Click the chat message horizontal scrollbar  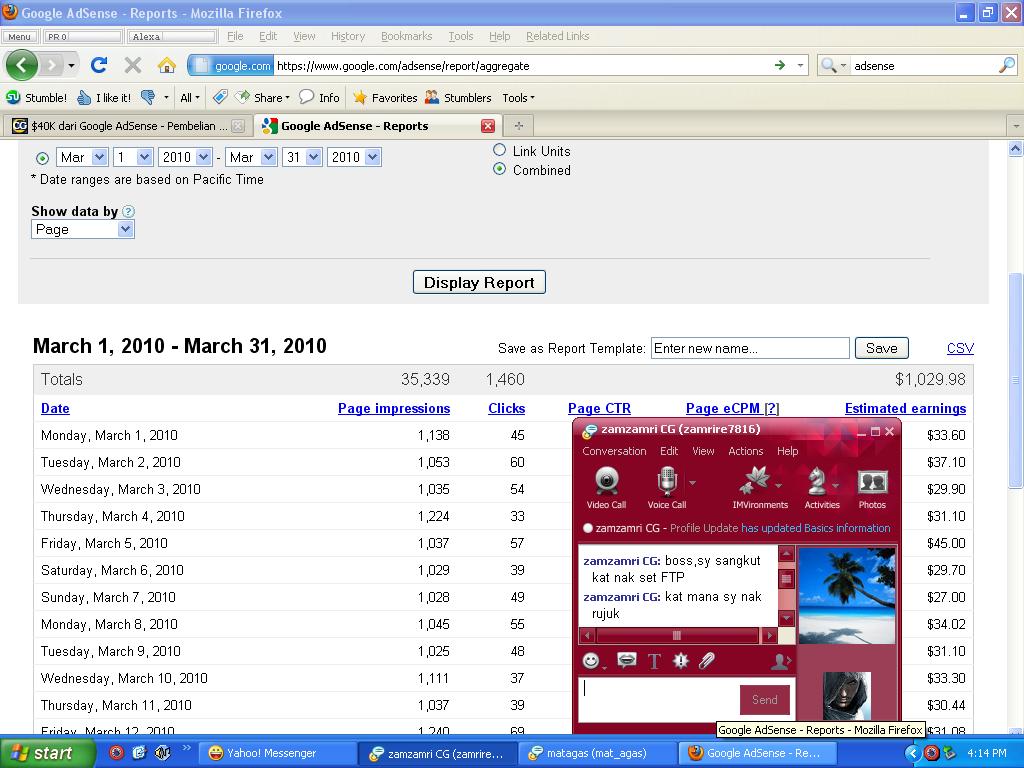[677, 635]
